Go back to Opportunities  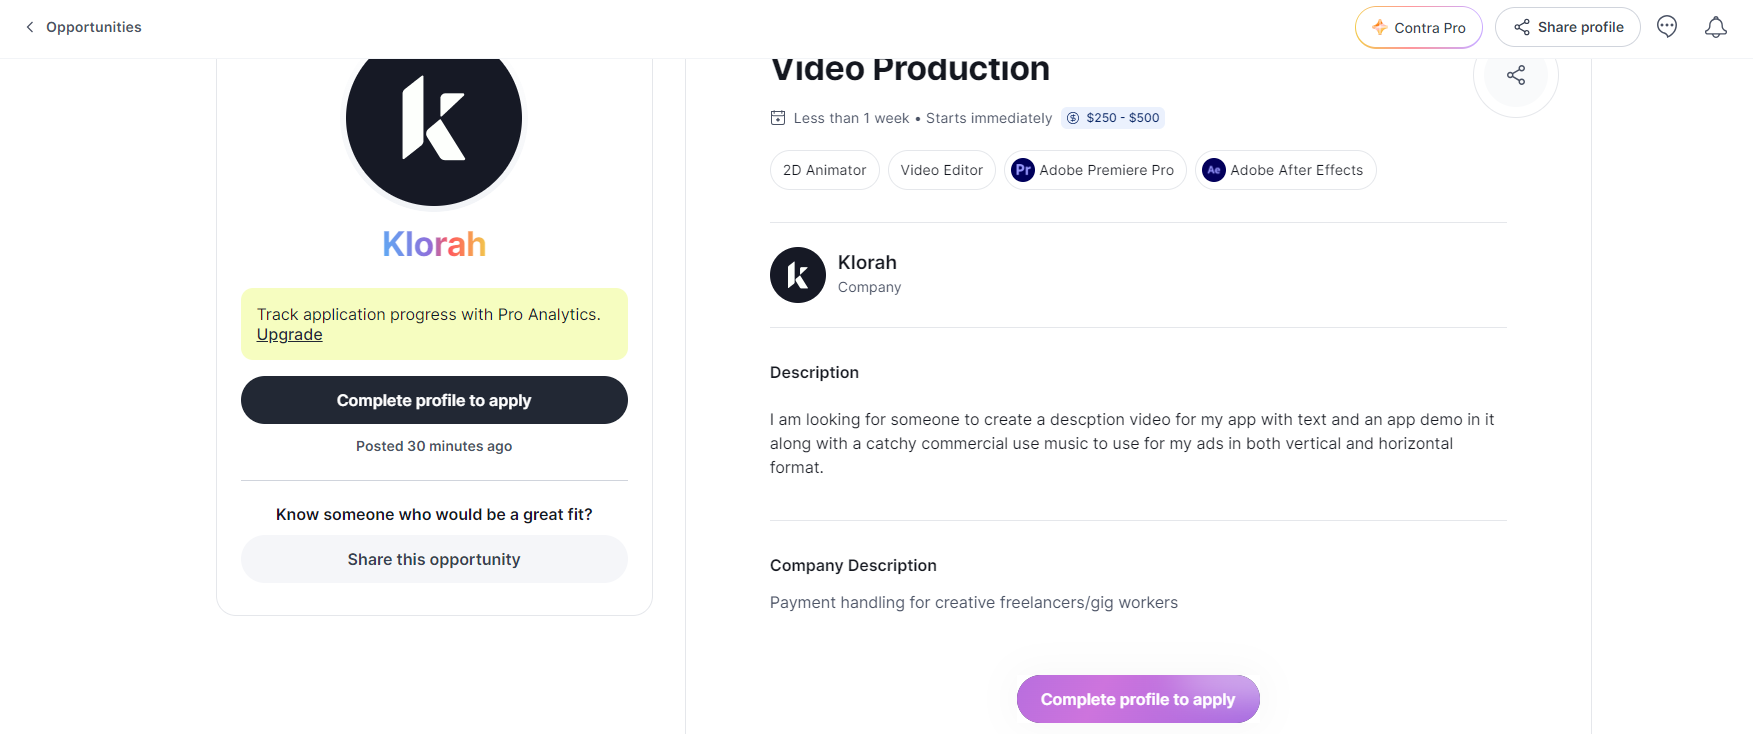pyautogui.click(x=94, y=27)
